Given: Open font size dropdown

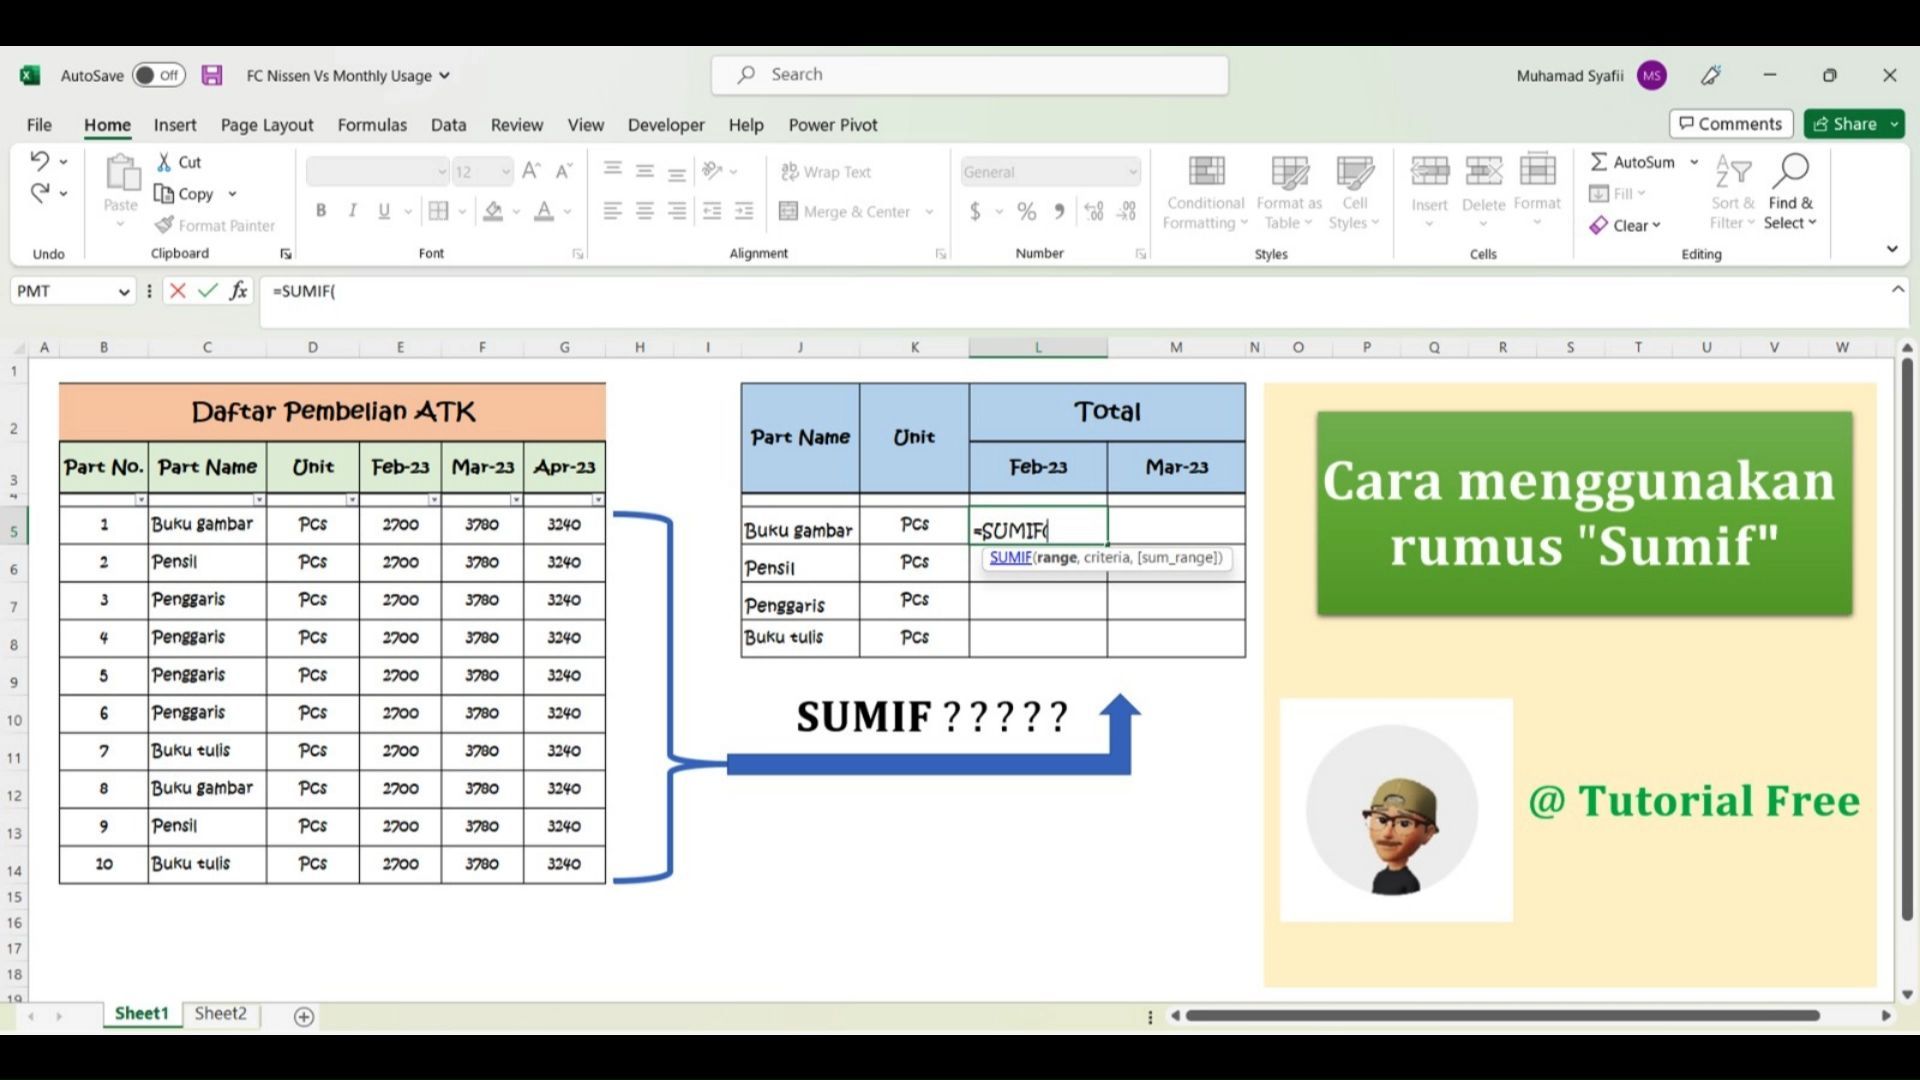Looking at the screenshot, I should [506, 172].
